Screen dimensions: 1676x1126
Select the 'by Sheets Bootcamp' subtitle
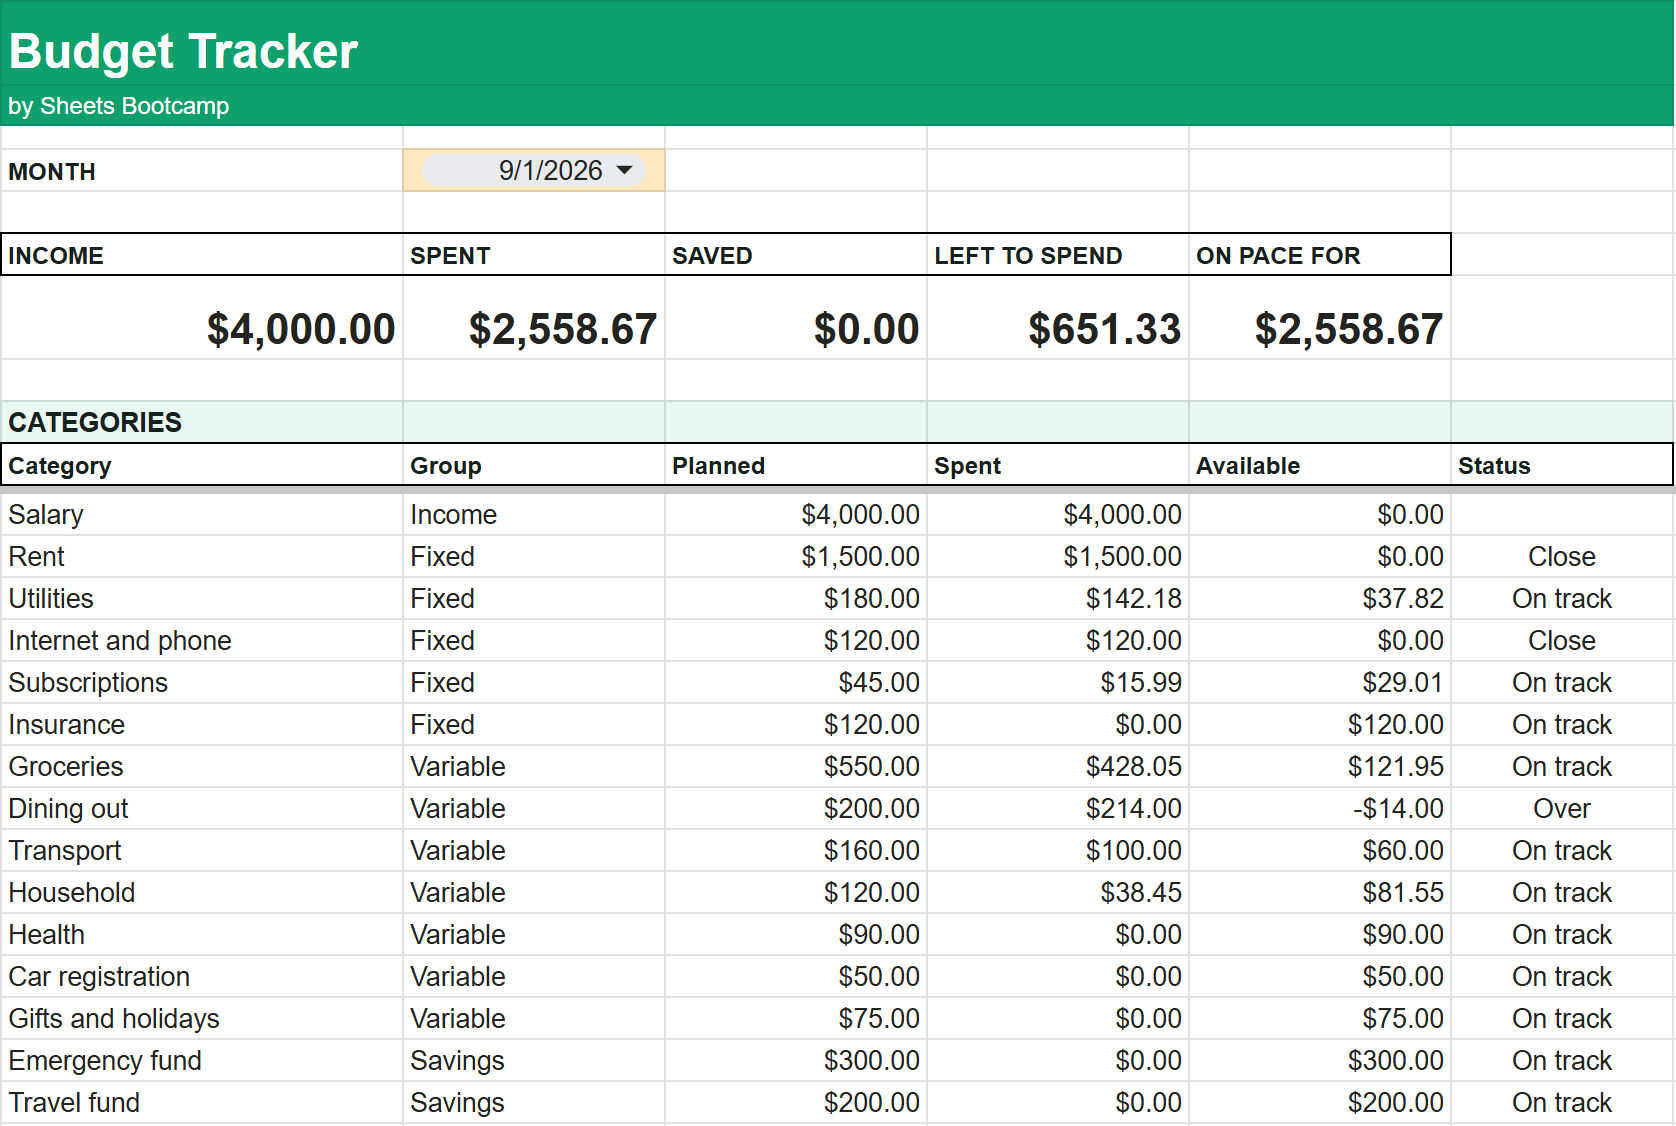click(x=119, y=106)
